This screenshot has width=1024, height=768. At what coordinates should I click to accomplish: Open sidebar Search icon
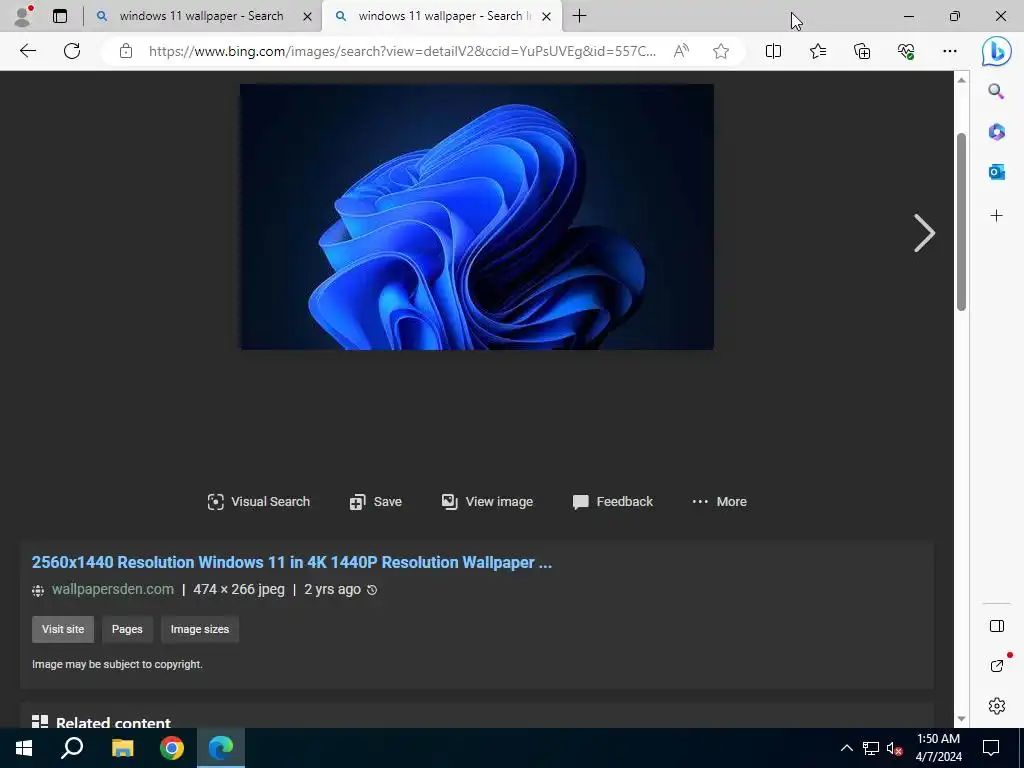pyautogui.click(x=996, y=91)
